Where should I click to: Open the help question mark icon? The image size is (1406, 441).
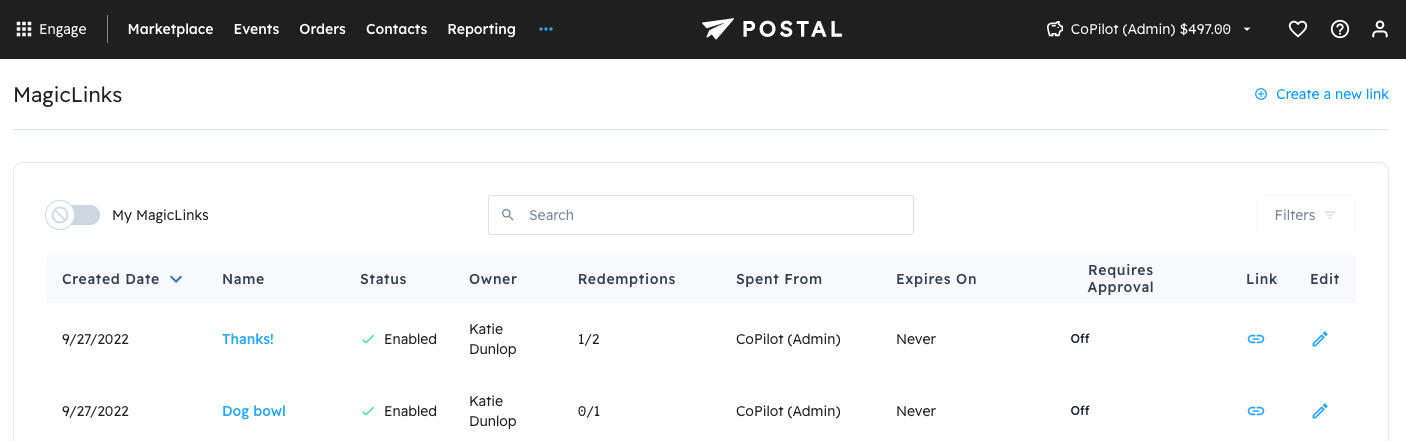click(x=1340, y=29)
